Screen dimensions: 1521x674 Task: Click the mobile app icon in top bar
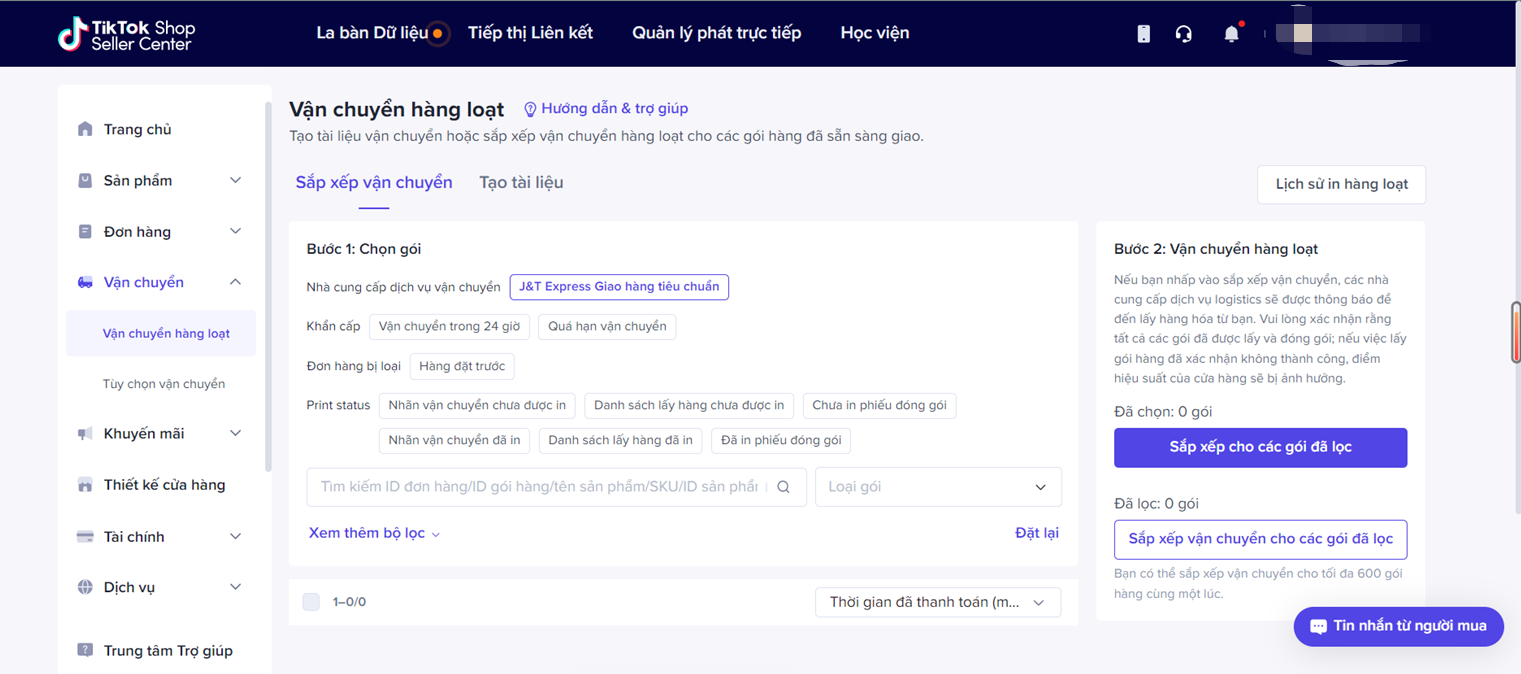1143,33
